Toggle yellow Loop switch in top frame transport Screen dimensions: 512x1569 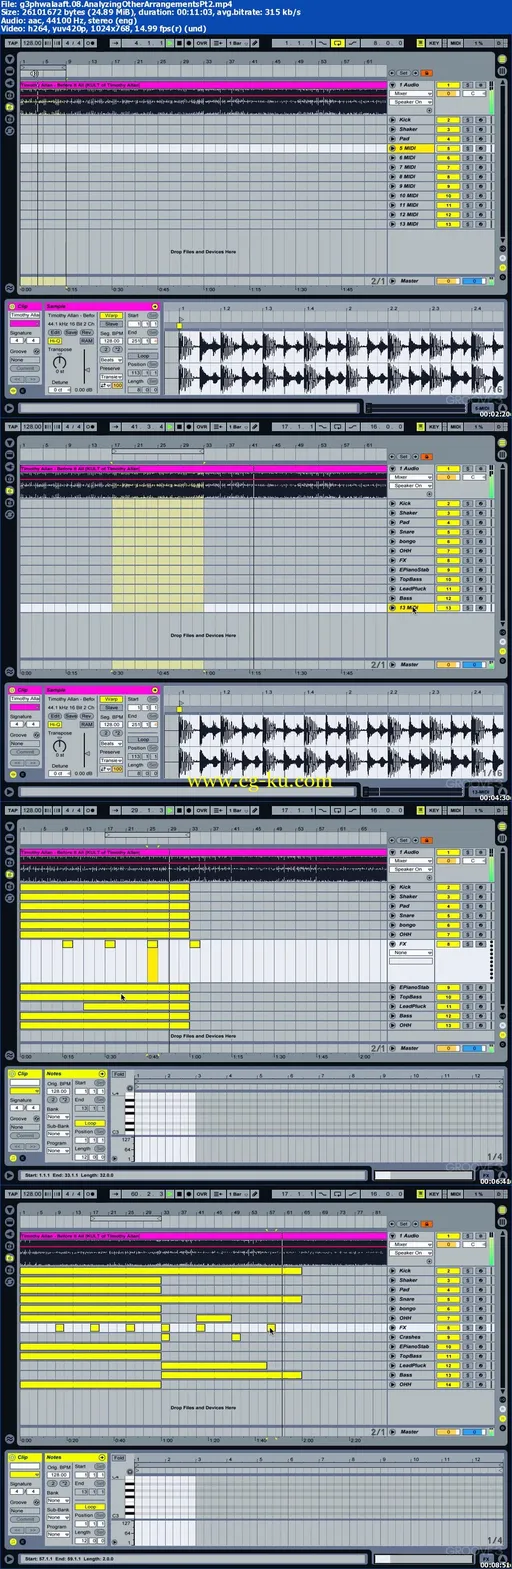pyautogui.click(x=337, y=44)
